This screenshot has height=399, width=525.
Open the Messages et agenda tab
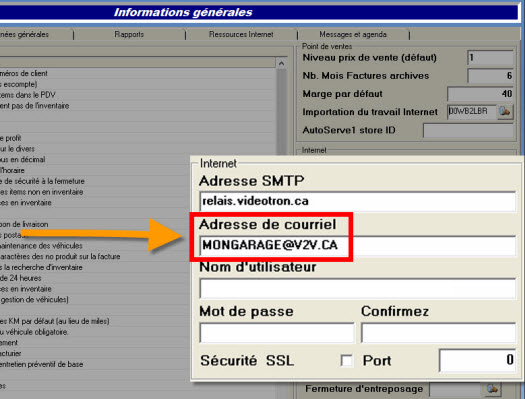point(353,34)
